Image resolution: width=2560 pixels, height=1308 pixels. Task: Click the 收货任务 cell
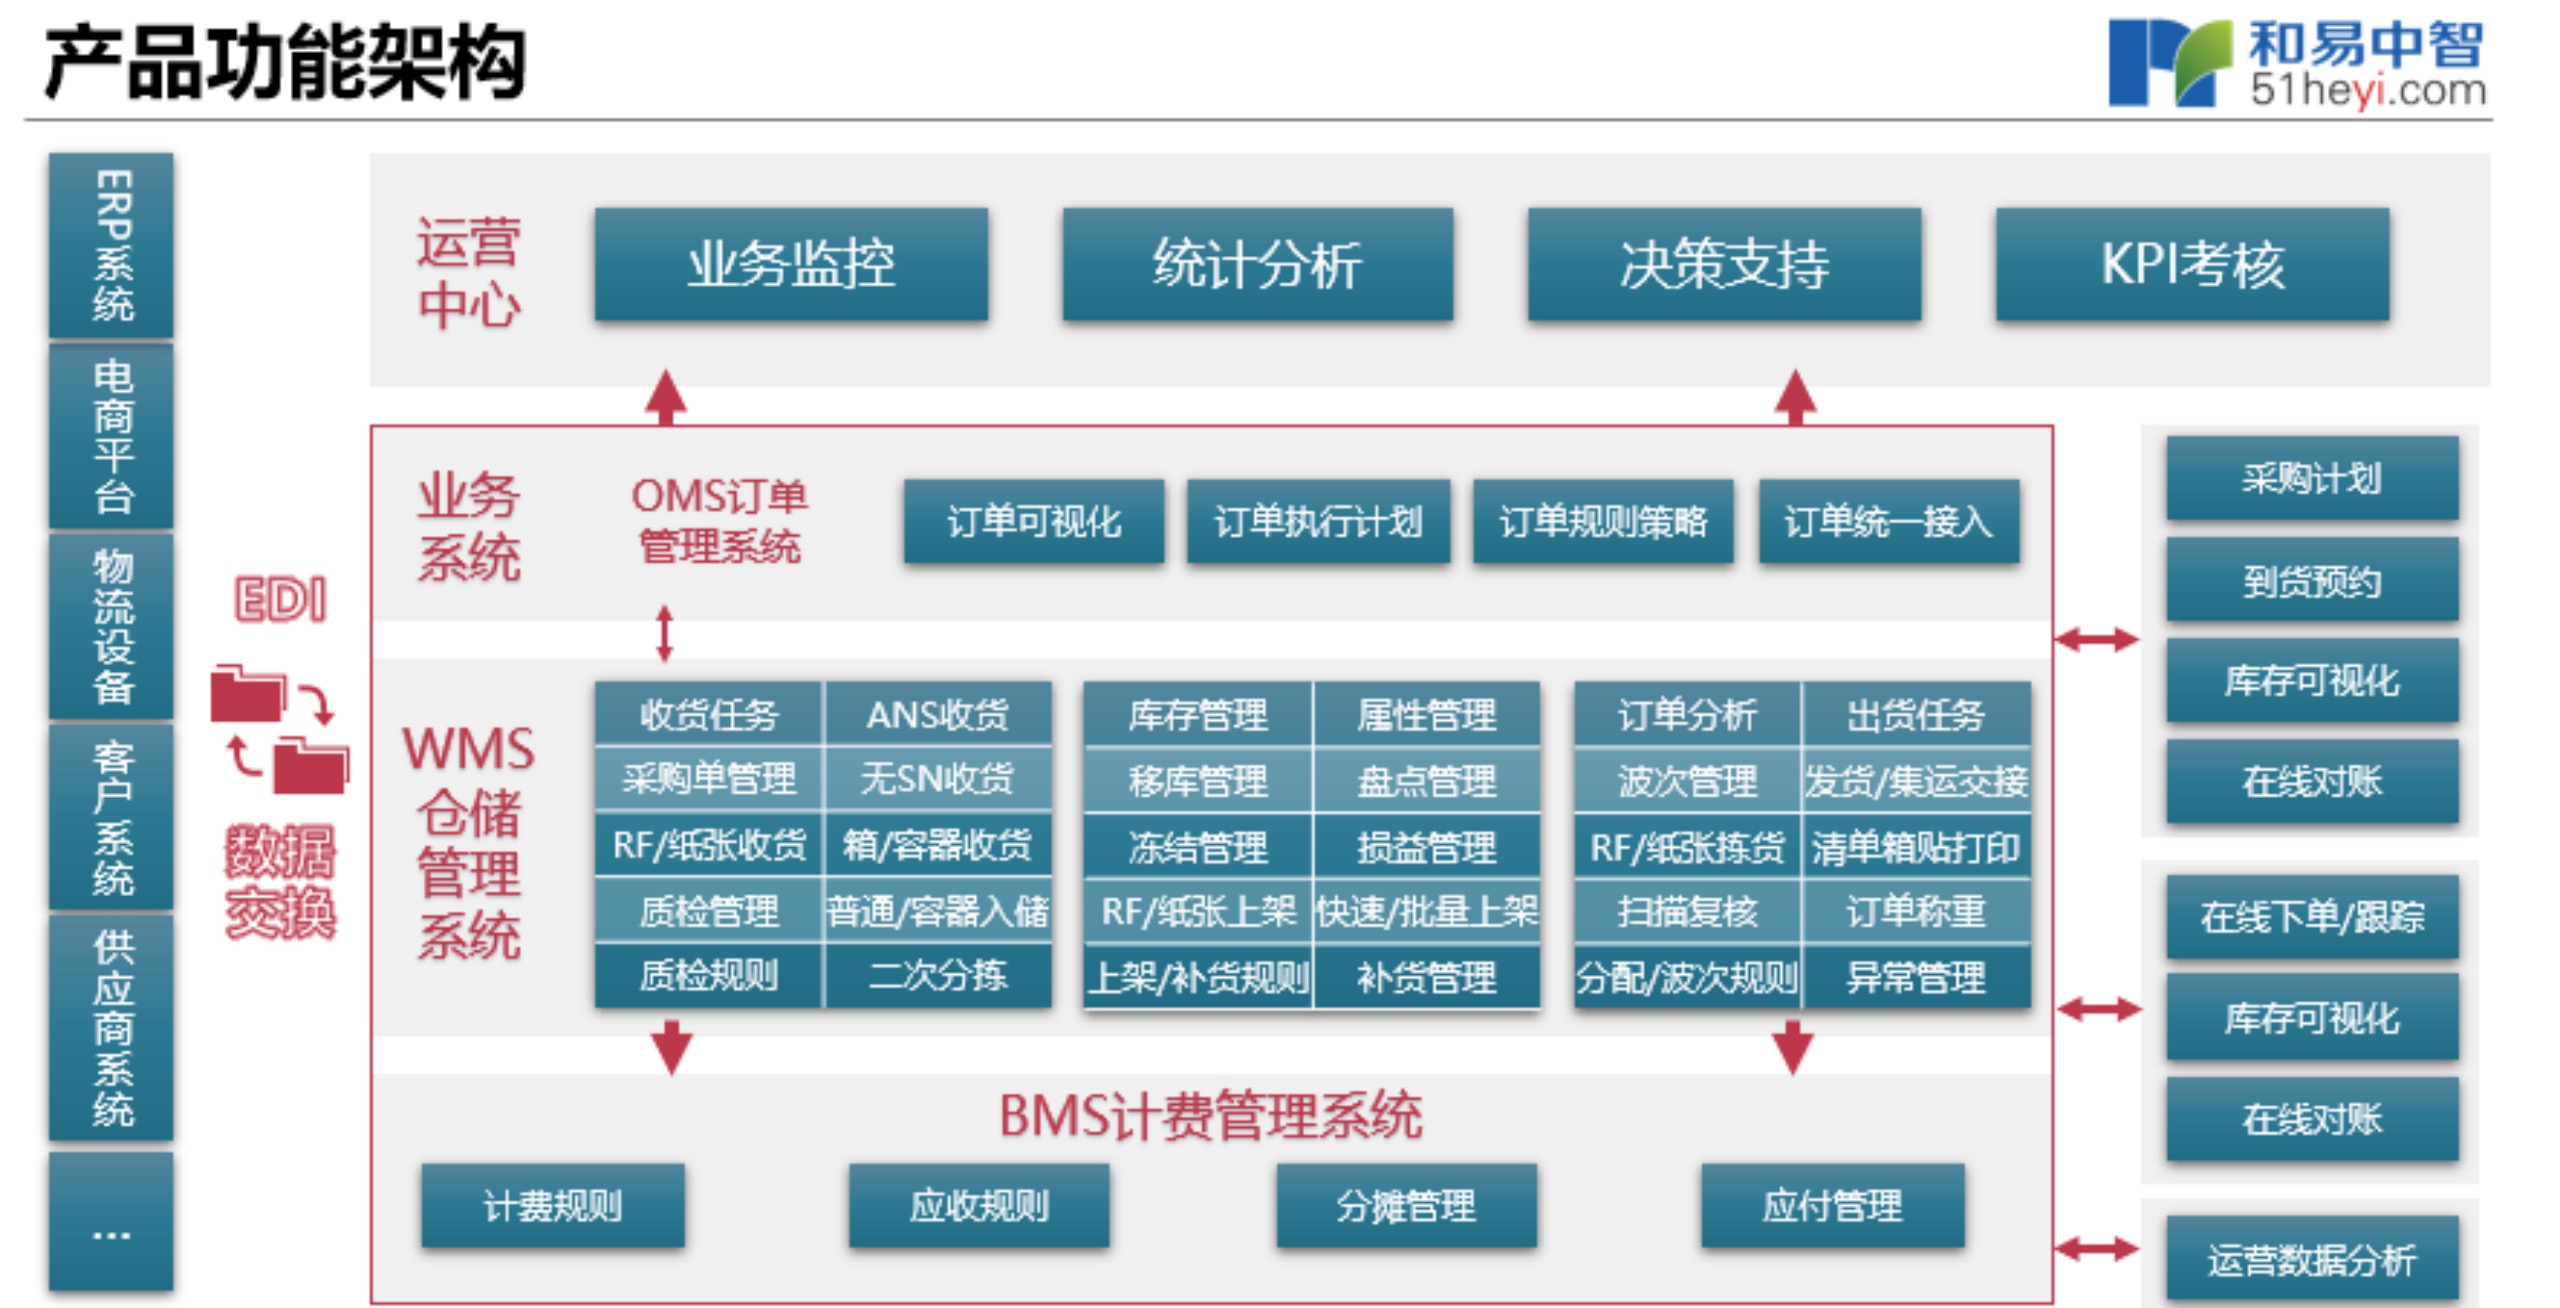click(x=708, y=714)
